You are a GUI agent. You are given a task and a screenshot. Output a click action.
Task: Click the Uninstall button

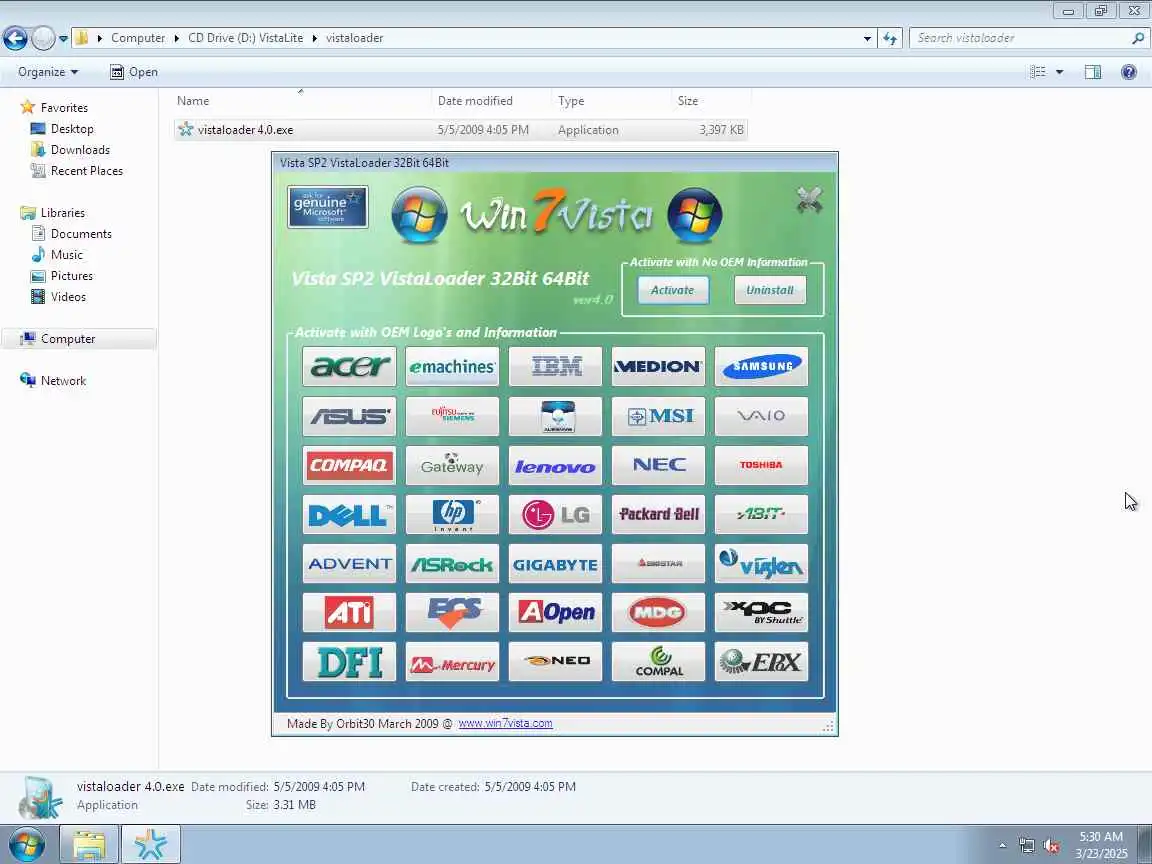pos(770,290)
